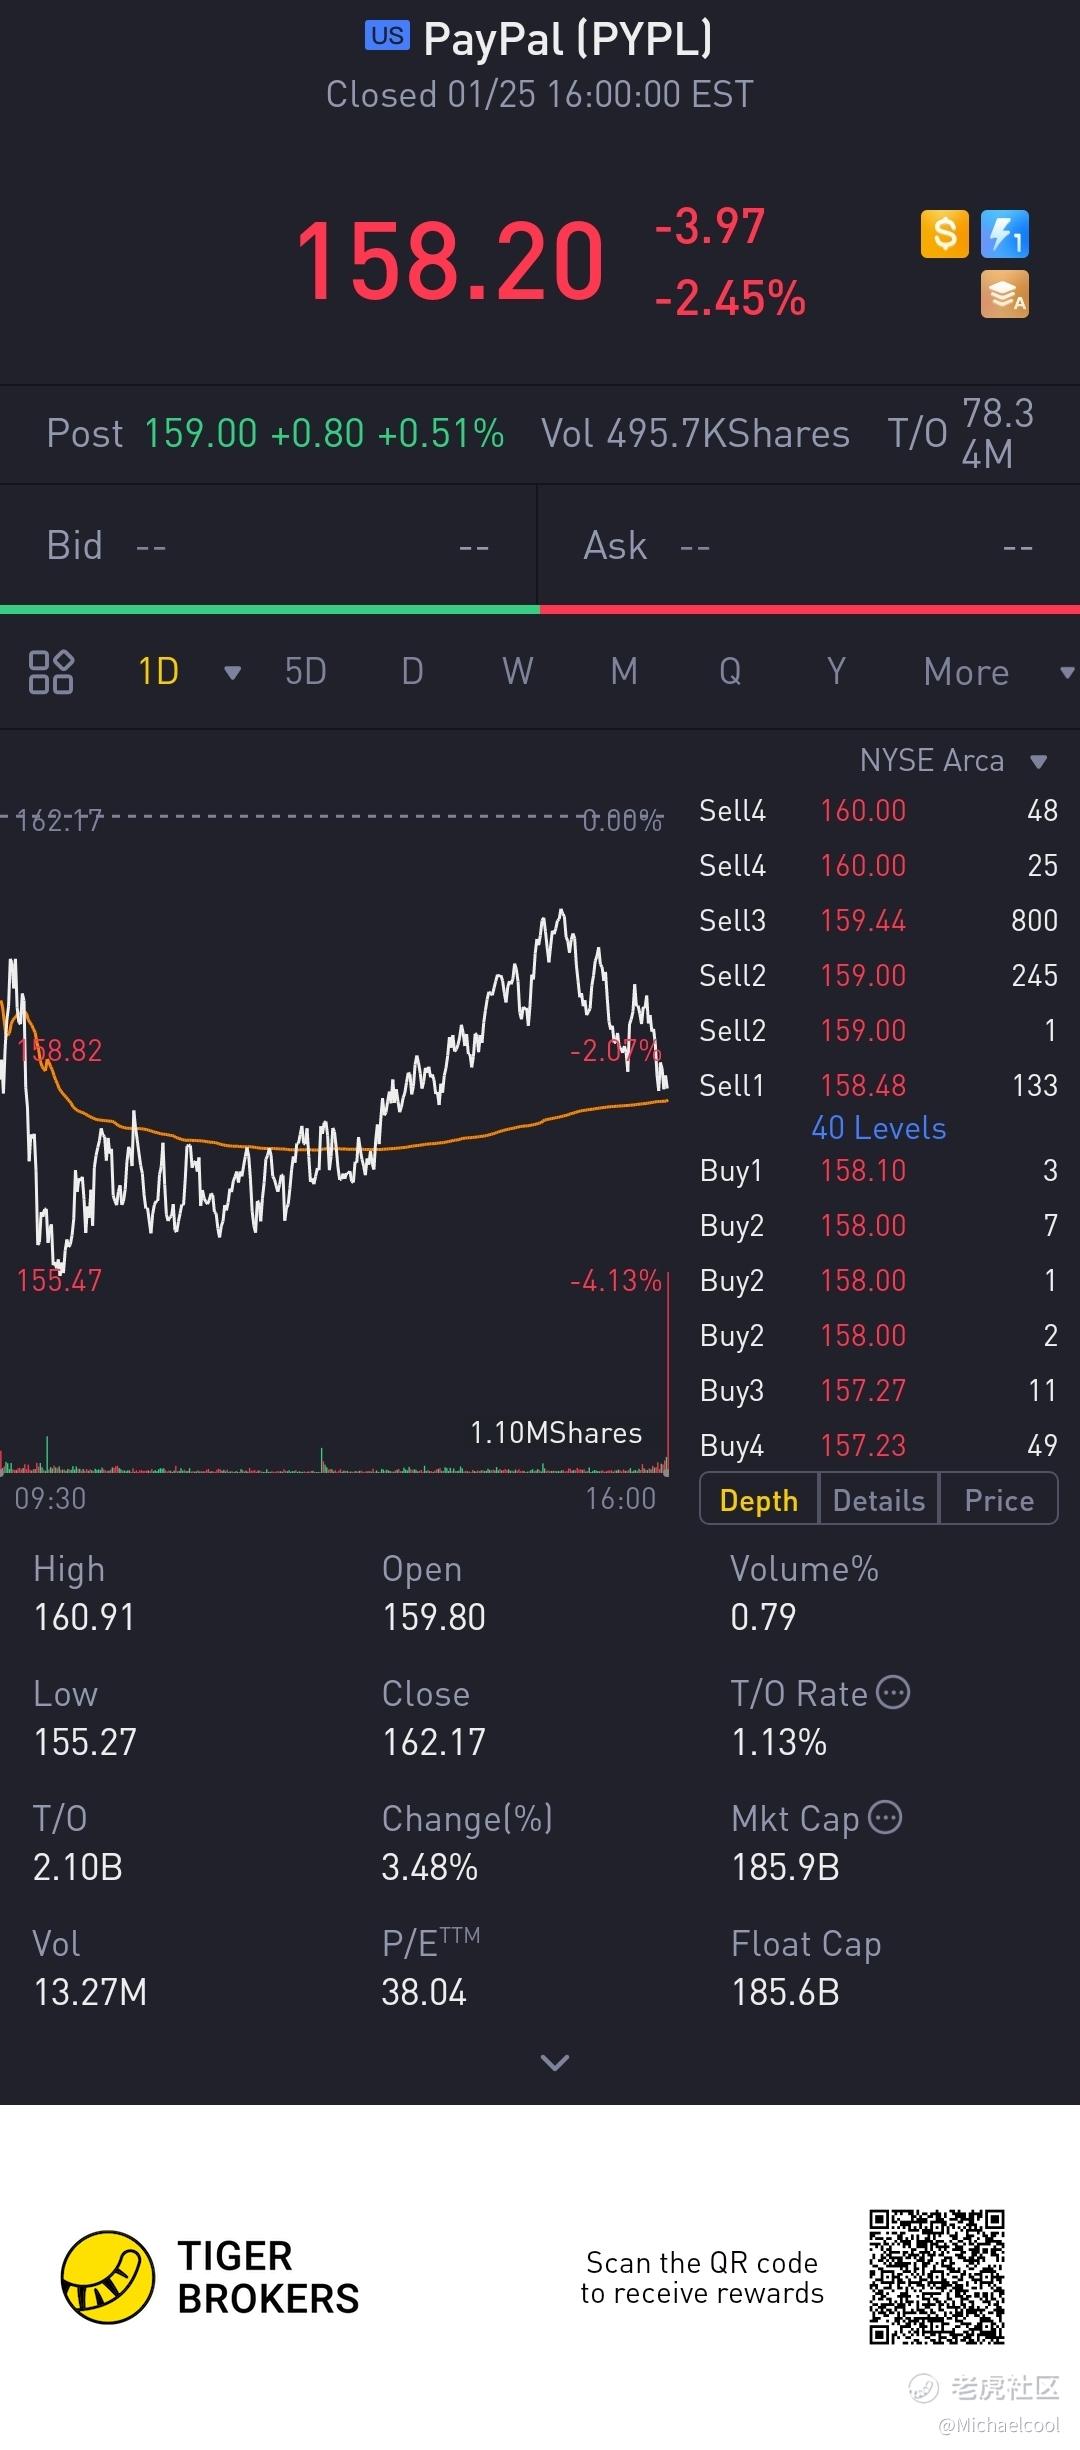Tap the Float Cap value 185.6B

(x=786, y=1992)
